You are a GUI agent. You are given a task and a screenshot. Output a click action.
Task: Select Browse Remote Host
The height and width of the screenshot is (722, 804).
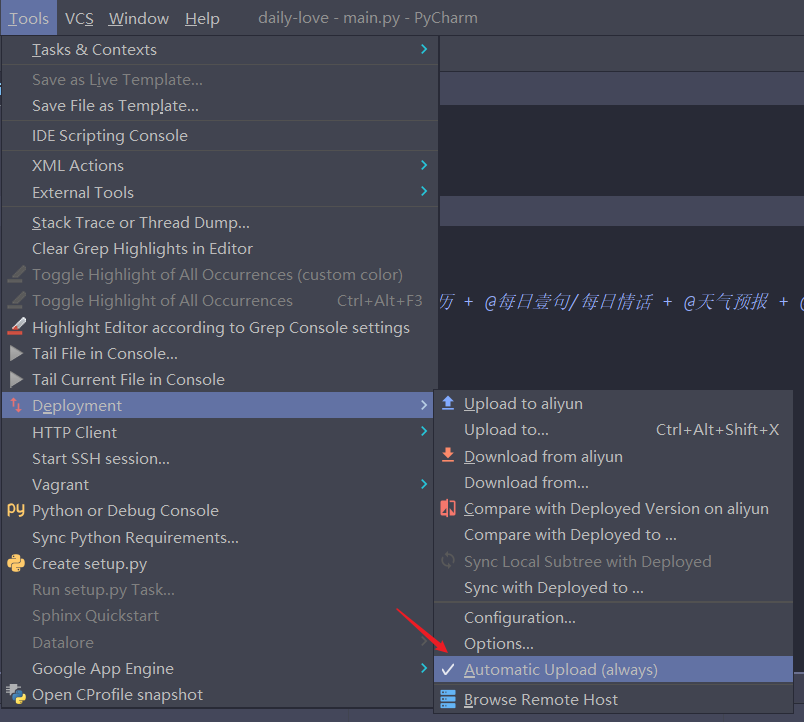(613, 699)
